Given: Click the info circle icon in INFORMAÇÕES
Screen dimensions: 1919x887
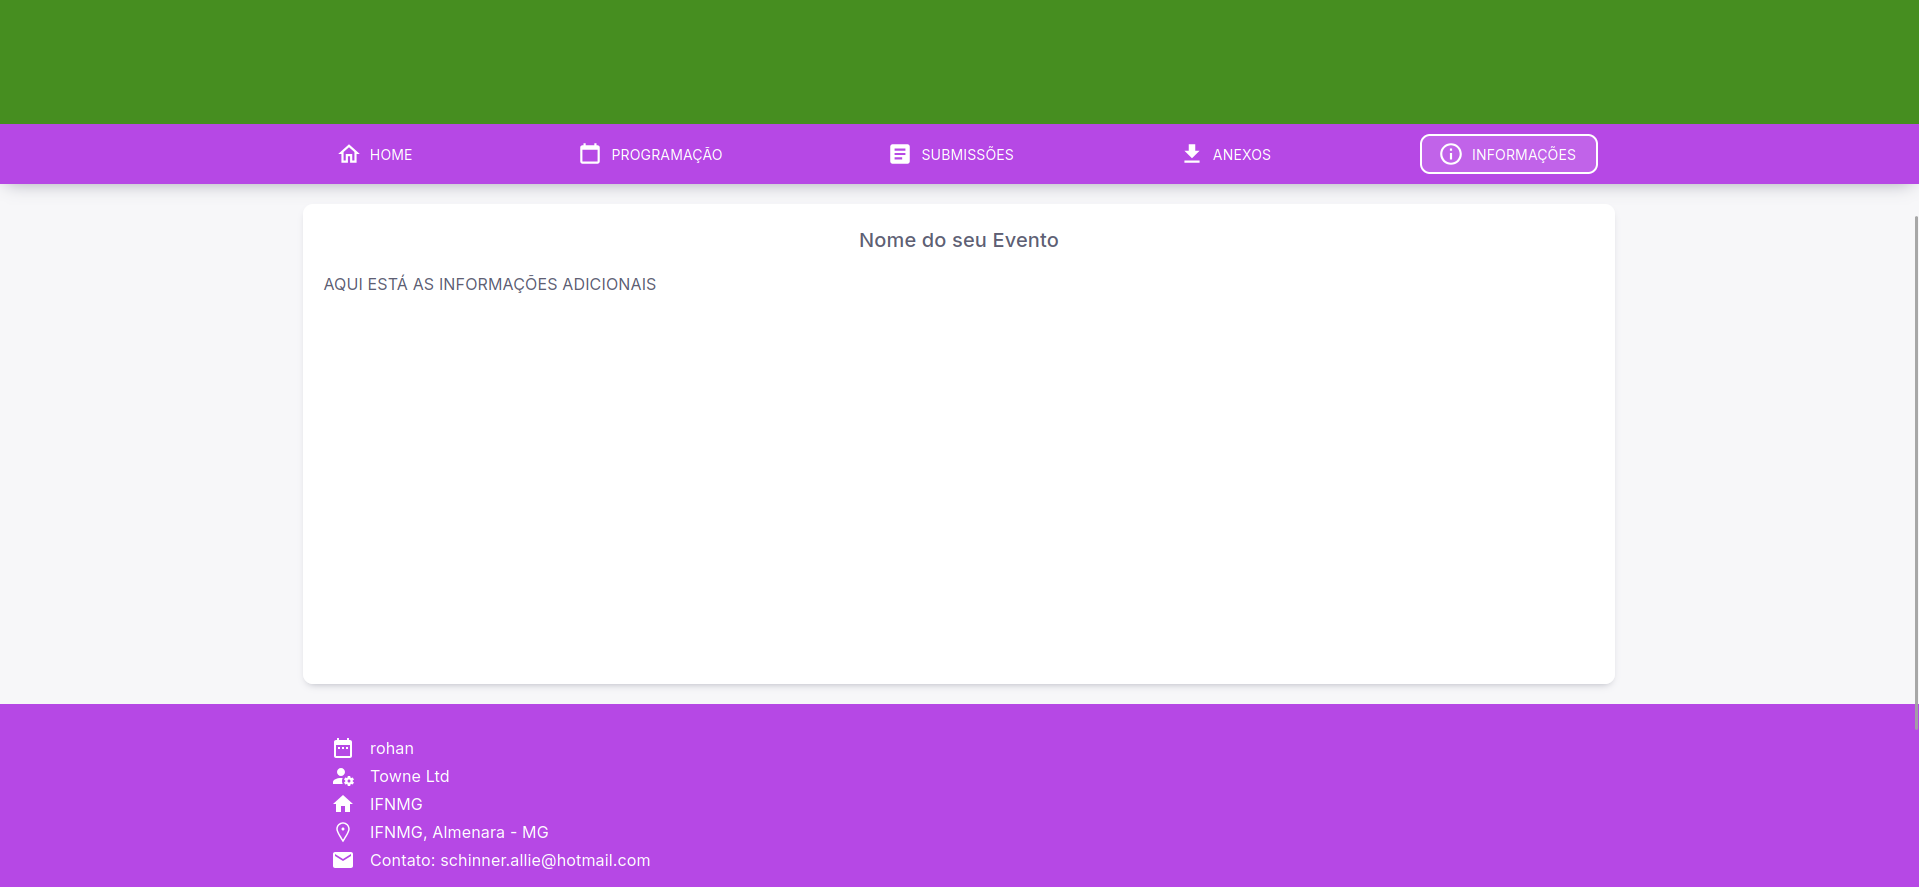Looking at the screenshot, I should (1450, 154).
